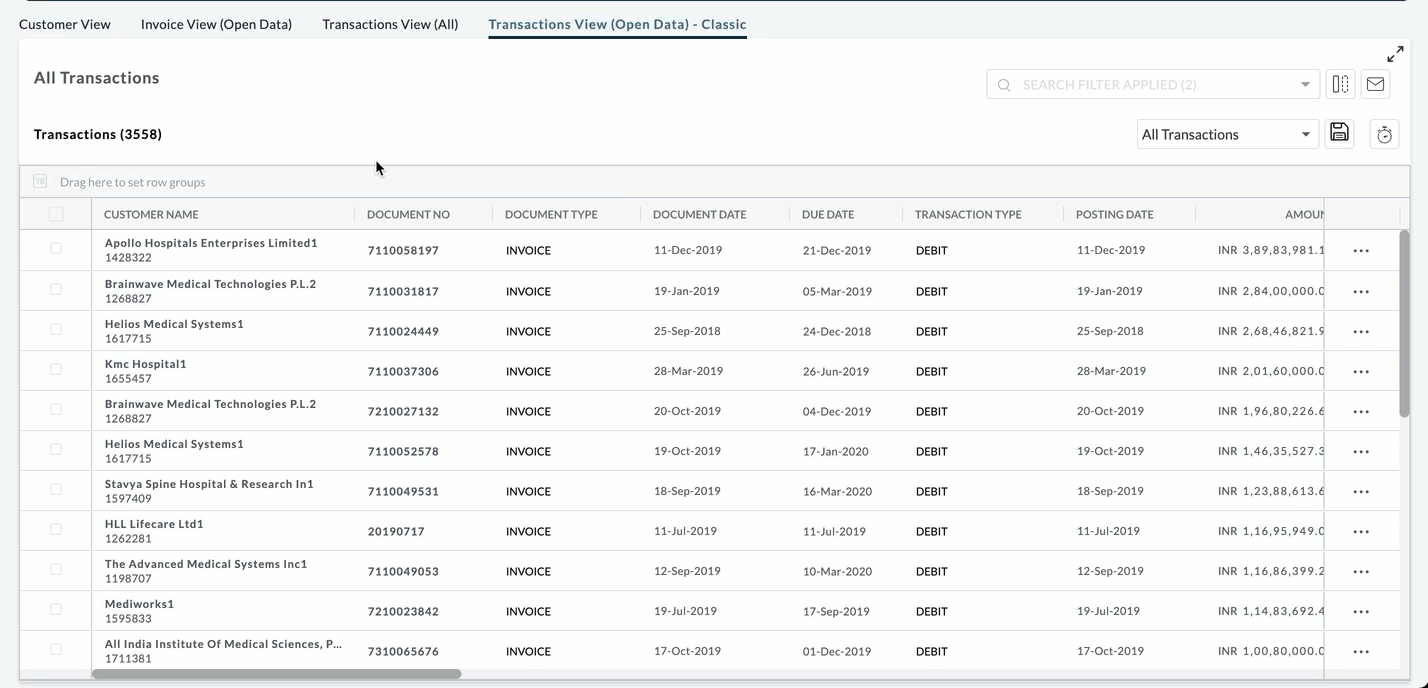Select HLL Lifecare Ltd1 row checkbox
The image size is (1428, 688).
click(56, 529)
